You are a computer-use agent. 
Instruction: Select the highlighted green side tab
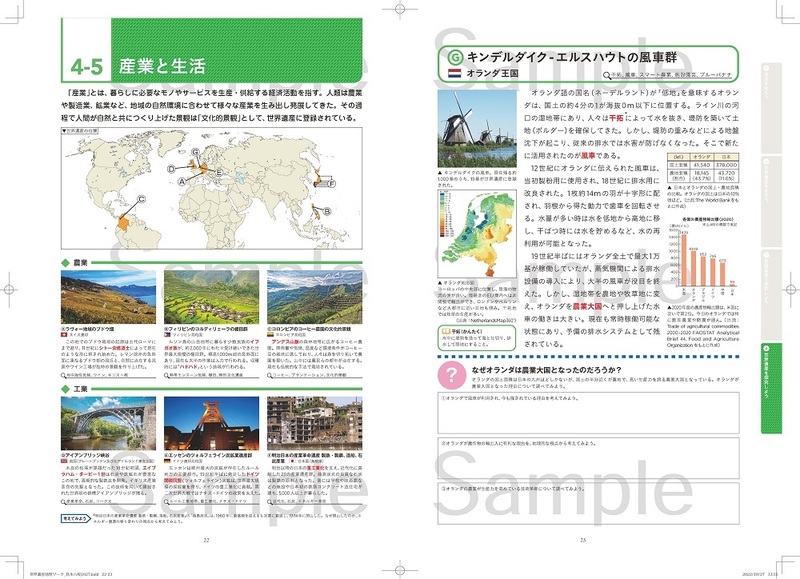(771, 388)
